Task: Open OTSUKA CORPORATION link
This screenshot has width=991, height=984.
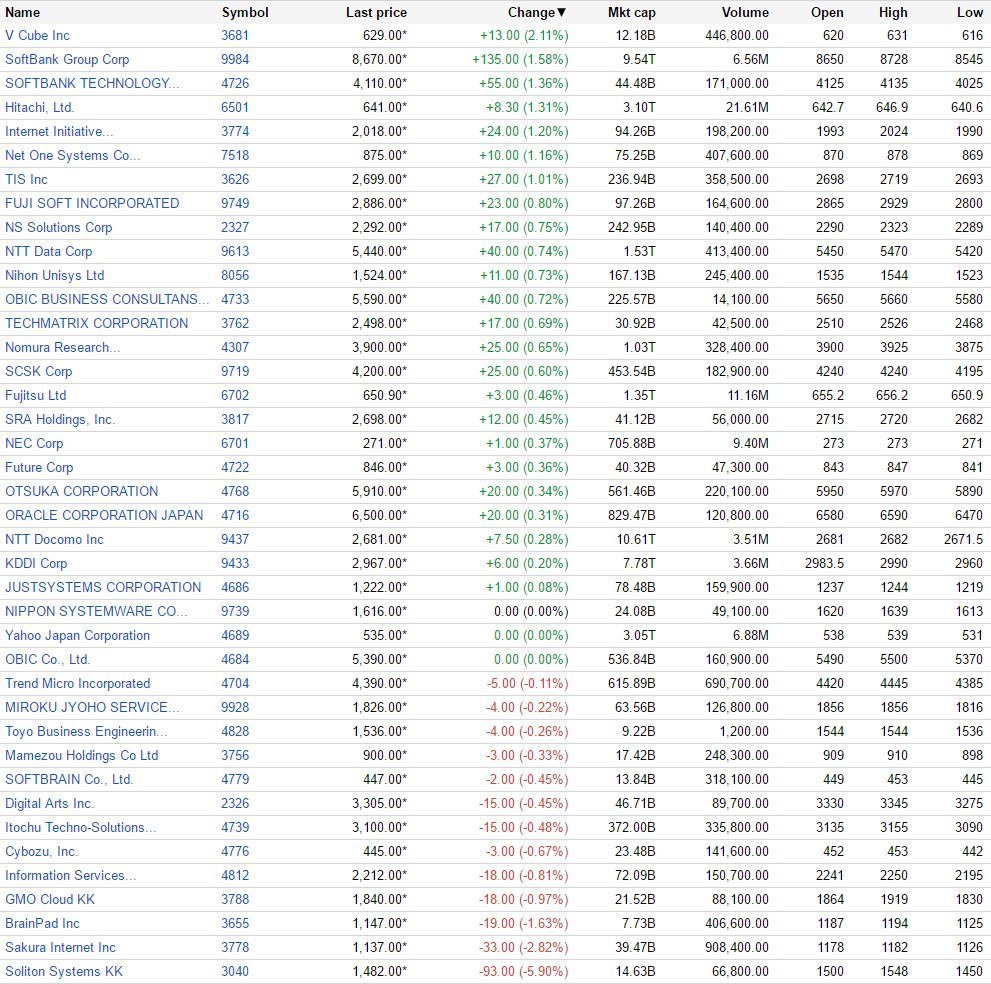Action: tap(82, 492)
